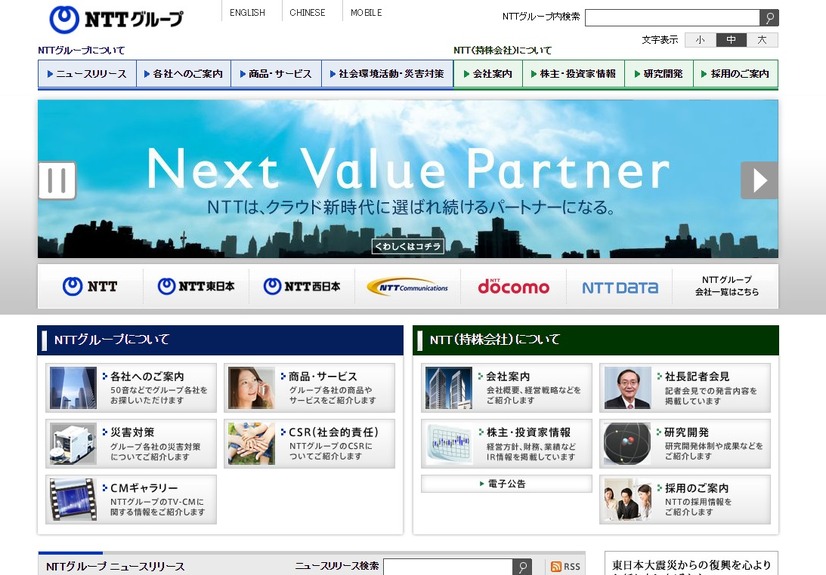Open 社長記者会見 card with president photo

pyautogui.click(x=685, y=388)
